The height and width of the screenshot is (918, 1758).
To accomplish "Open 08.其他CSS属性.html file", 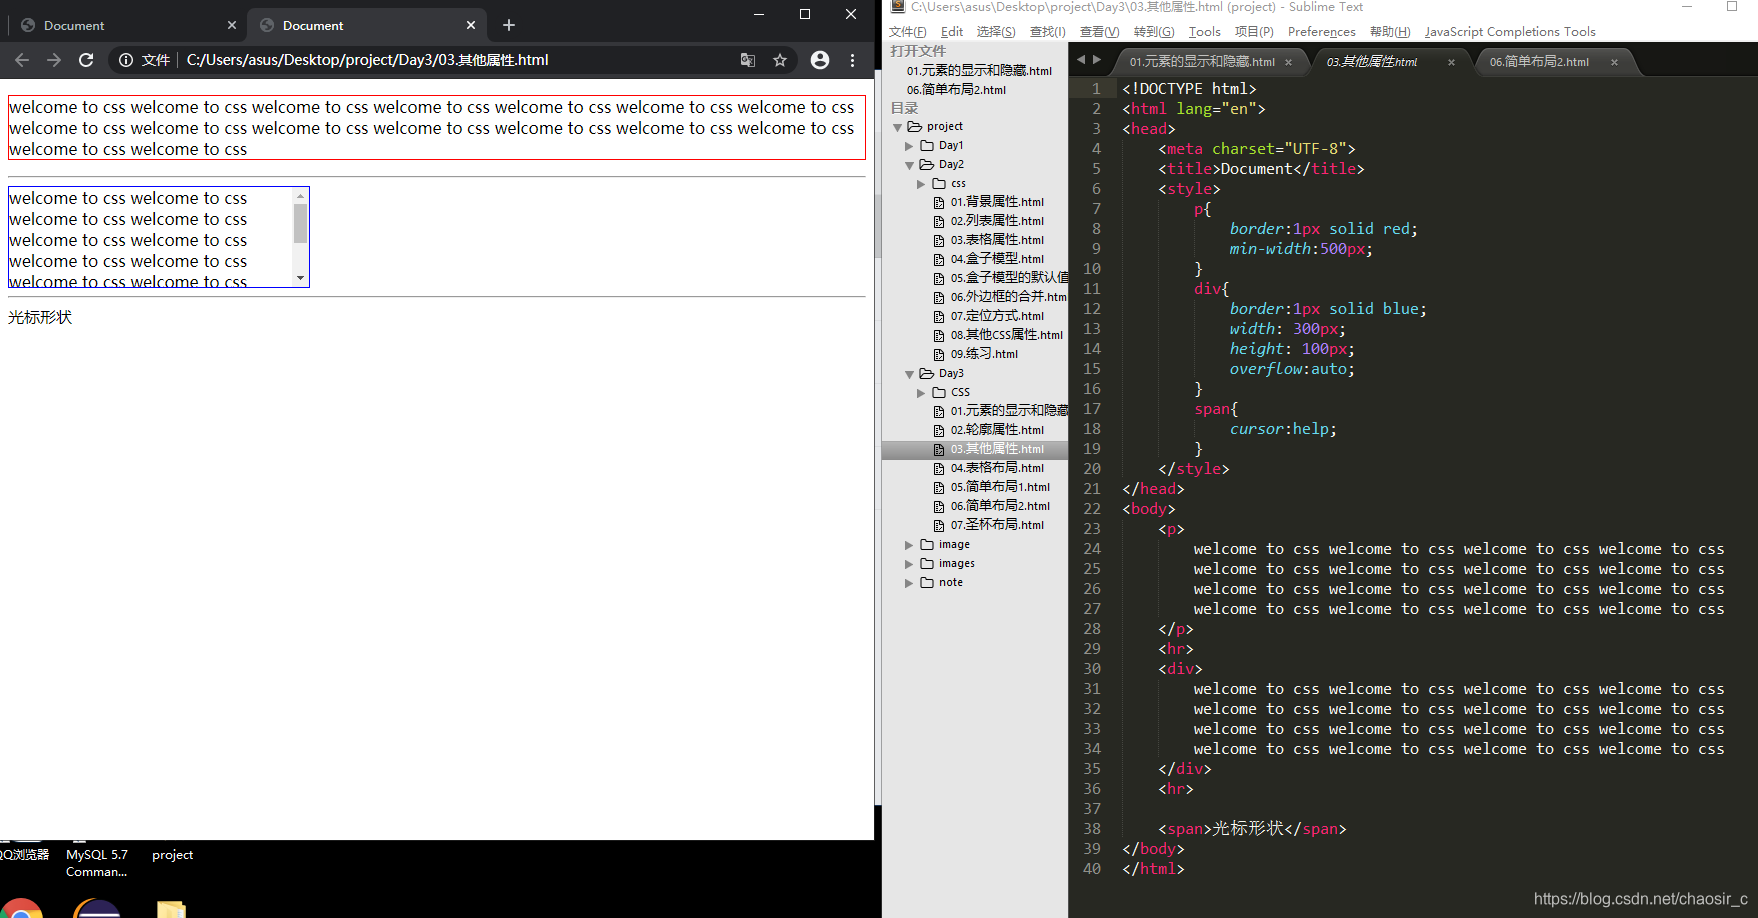I will click(1006, 335).
